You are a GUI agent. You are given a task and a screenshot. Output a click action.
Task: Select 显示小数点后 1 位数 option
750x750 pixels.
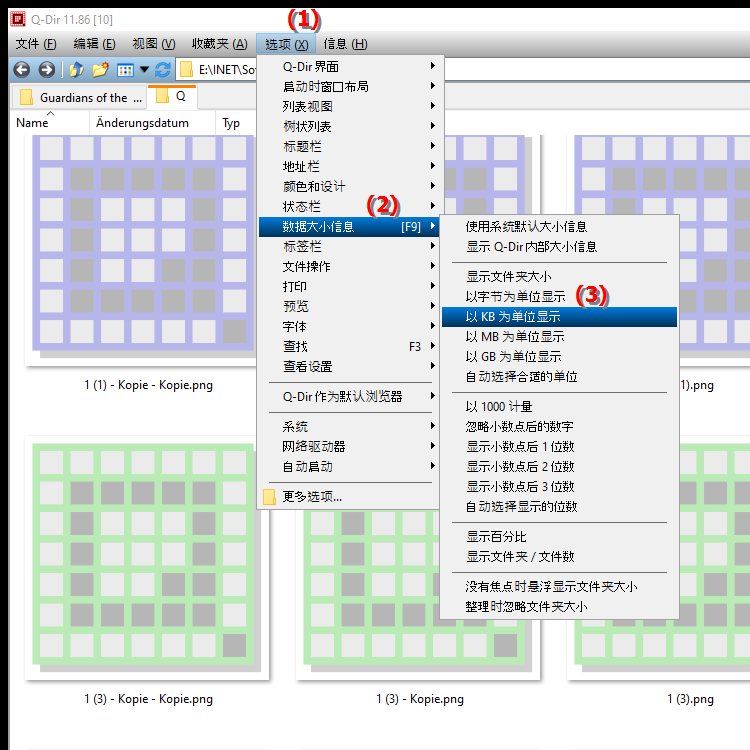tap(559, 447)
